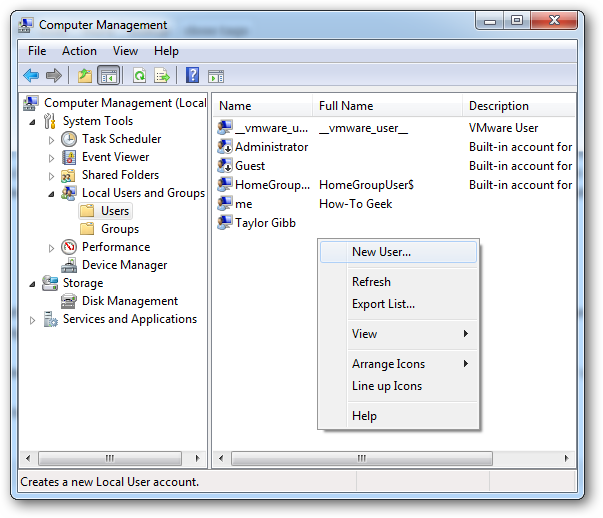Expand the Shared Folders node arrow
This screenshot has height=518, width=603.
tap(51, 176)
